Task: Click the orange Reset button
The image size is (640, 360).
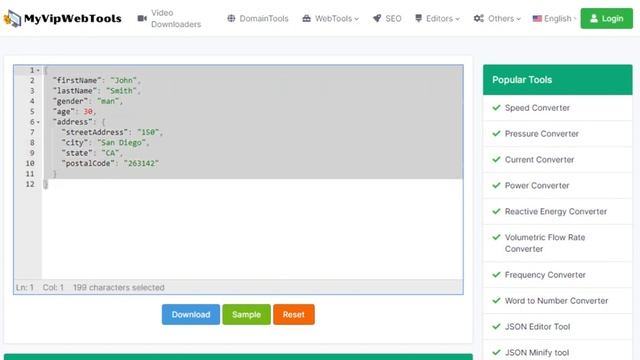Action: pyautogui.click(x=293, y=314)
